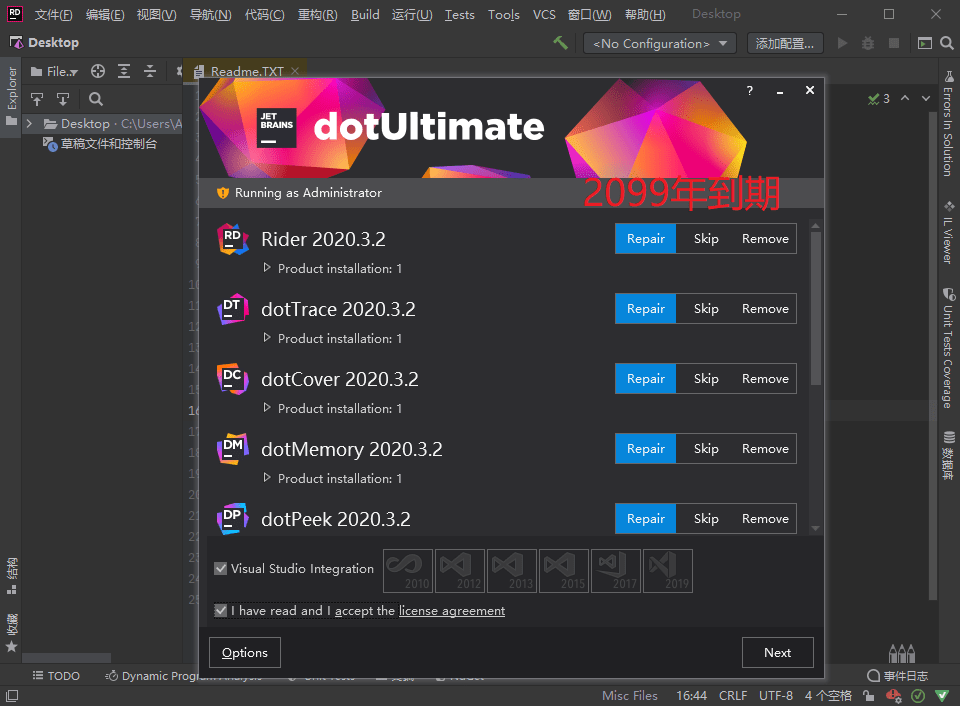Click the installer product list scrollbar

[816, 308]
